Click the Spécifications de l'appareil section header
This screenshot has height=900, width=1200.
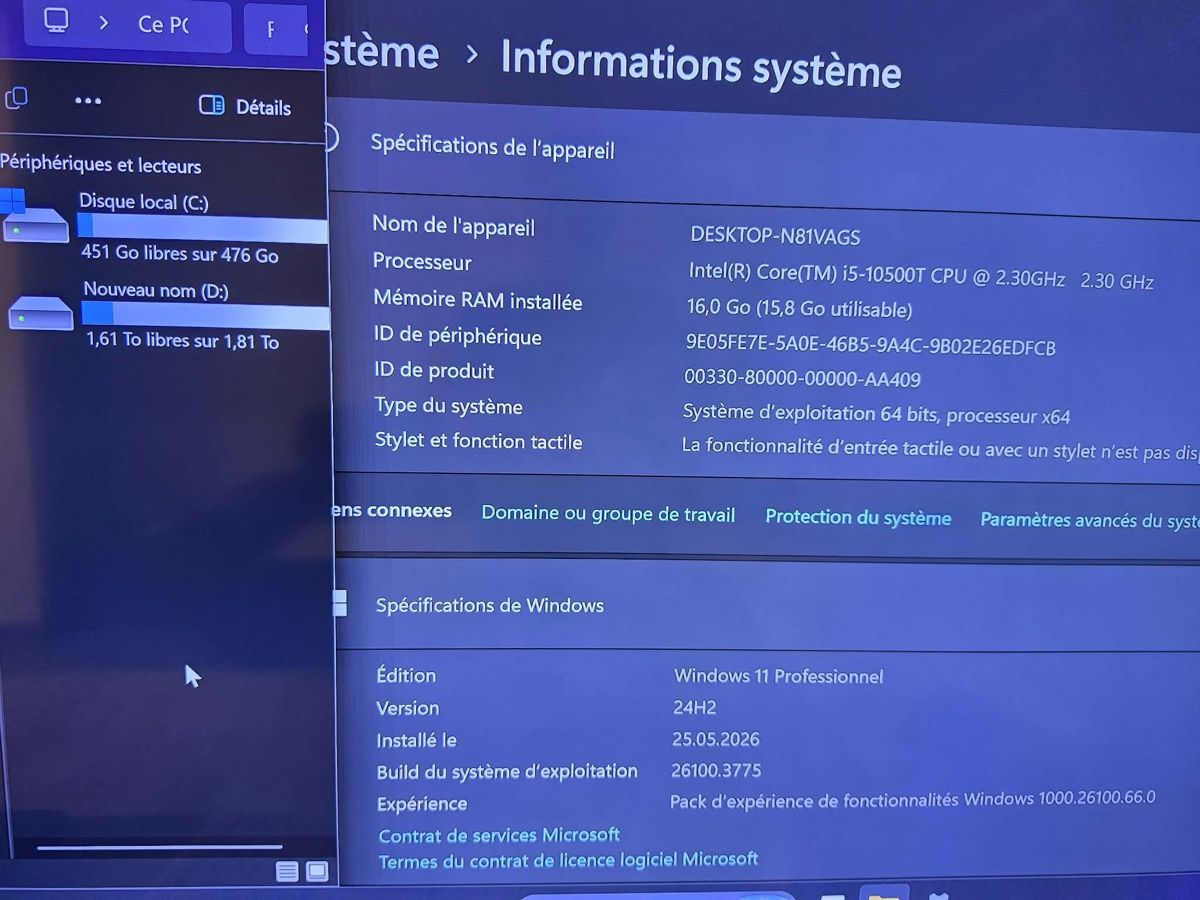[493, 147]
